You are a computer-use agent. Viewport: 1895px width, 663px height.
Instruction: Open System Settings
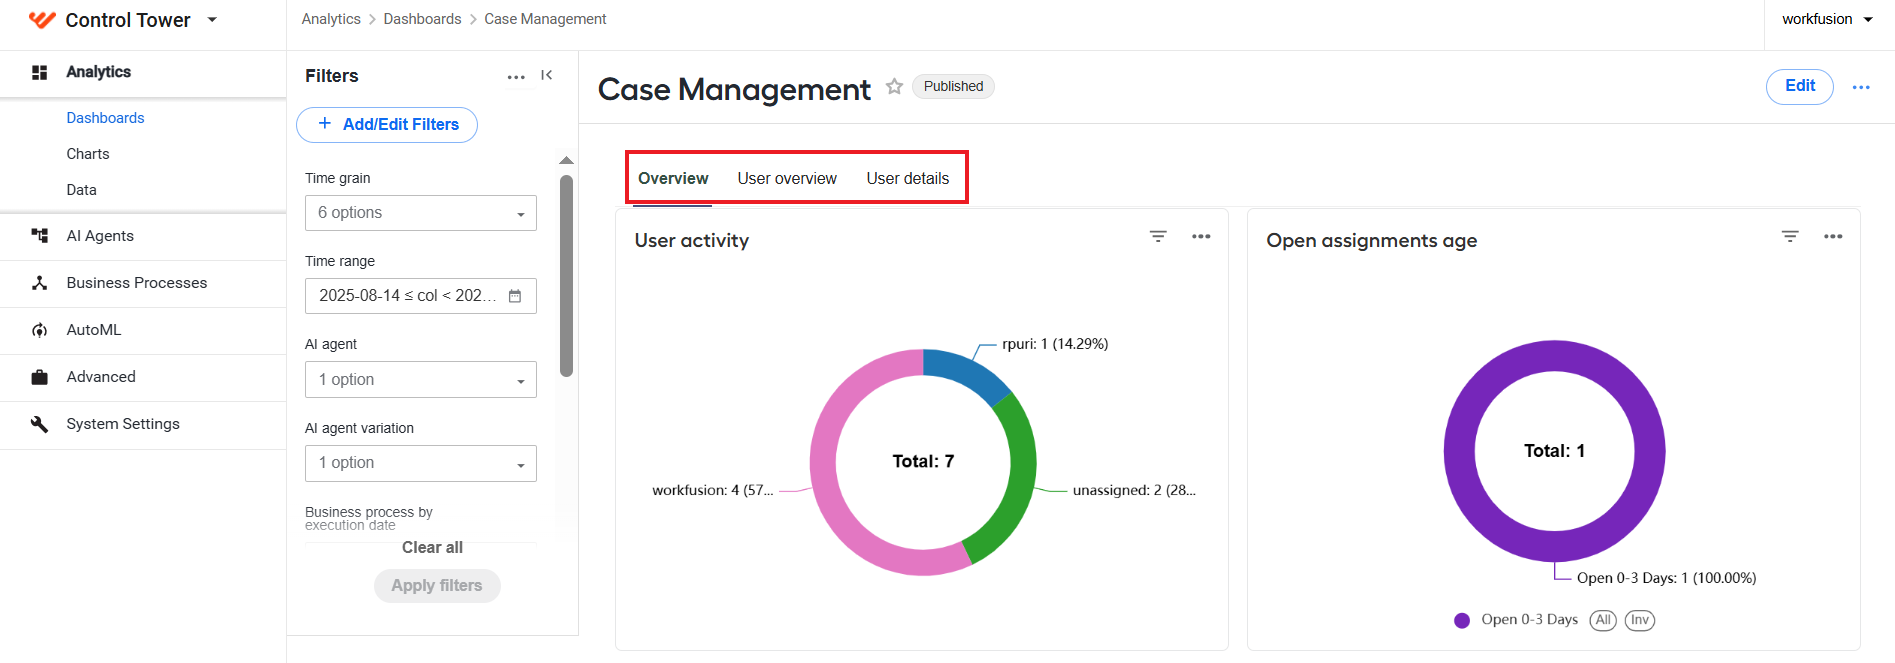(123, 424)
